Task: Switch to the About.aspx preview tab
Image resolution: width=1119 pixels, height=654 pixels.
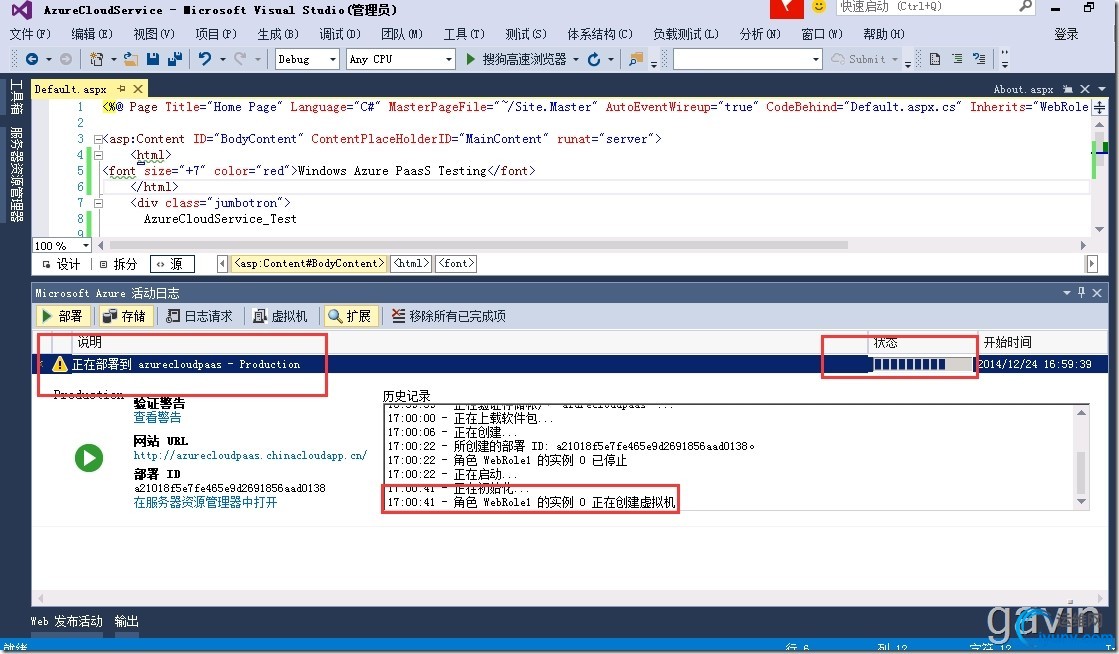Action: point(1023,89)
